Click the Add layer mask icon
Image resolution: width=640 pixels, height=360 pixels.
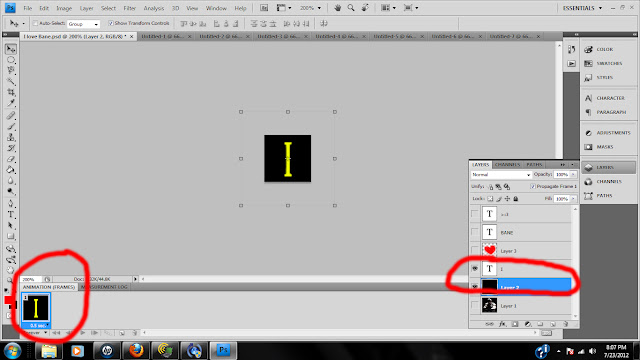click(x=515, y=324)
